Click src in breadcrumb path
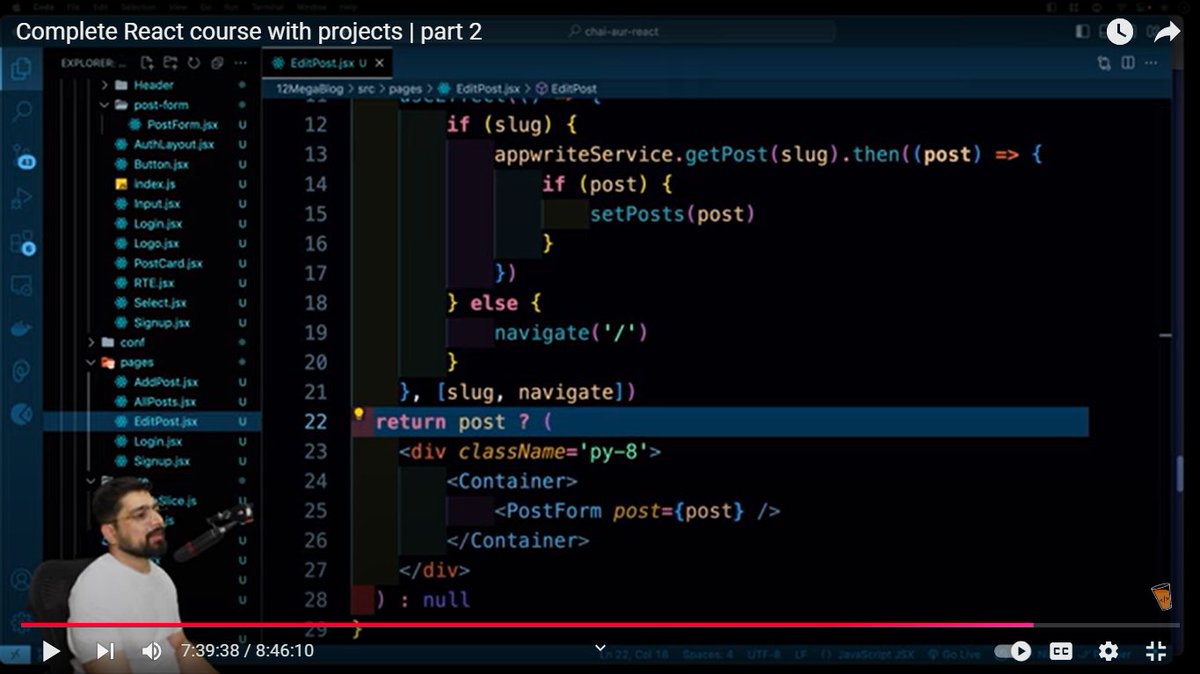This screenshot has height=674, width=1200. [x=368, y=89]
